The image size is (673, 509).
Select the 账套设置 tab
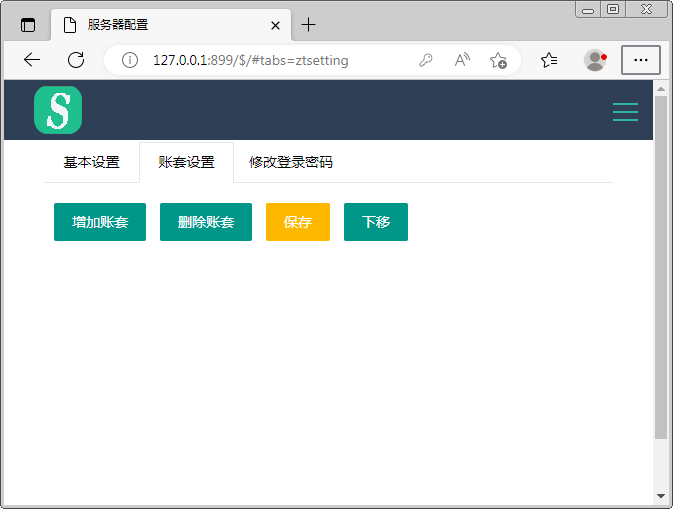tap(187, 162)
